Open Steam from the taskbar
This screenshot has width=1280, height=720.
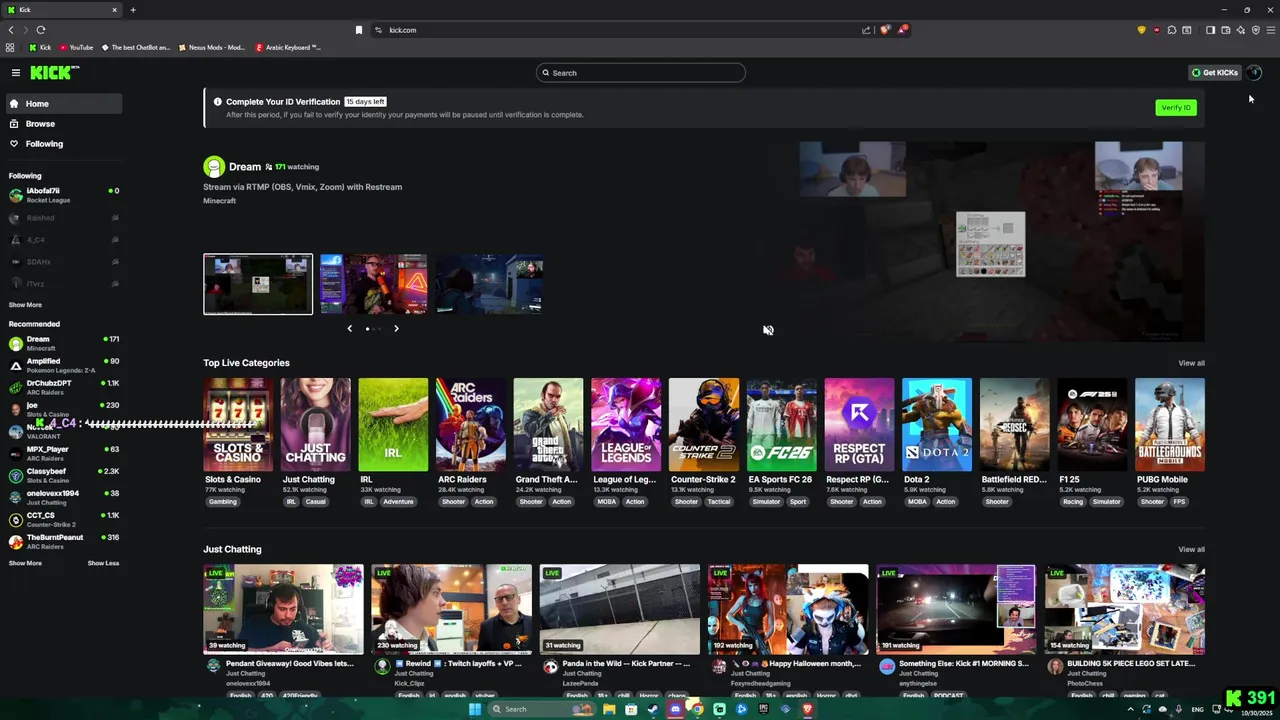653,709
